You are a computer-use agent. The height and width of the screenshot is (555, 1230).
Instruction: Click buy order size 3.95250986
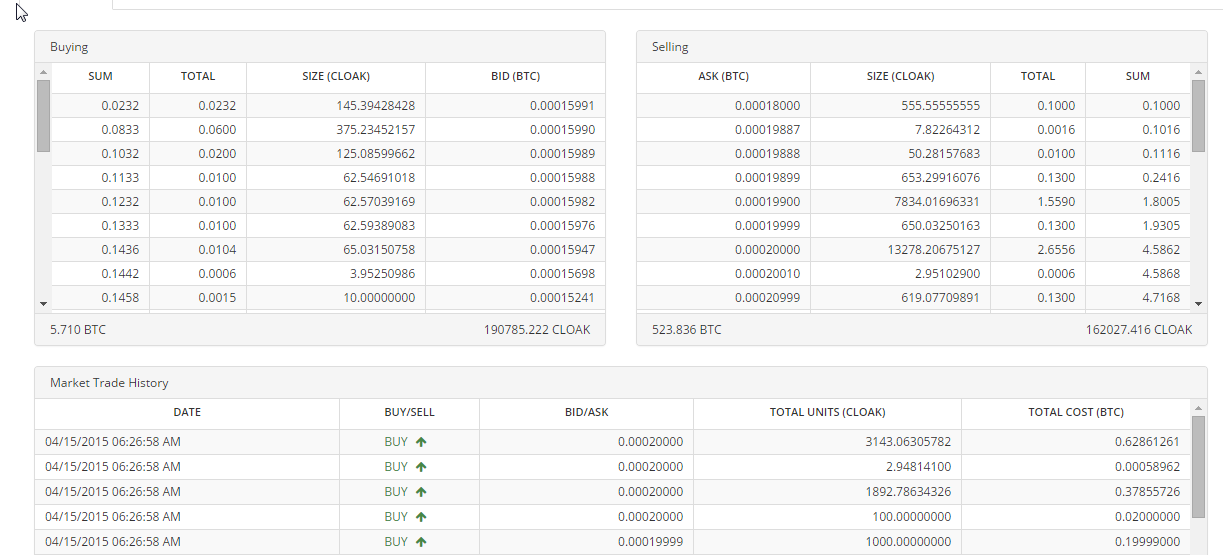[x=383, y=273]
